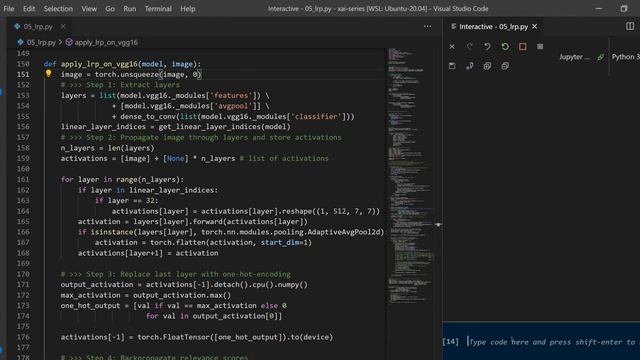
Task: Open the View menu
Action: coord(89,9)
